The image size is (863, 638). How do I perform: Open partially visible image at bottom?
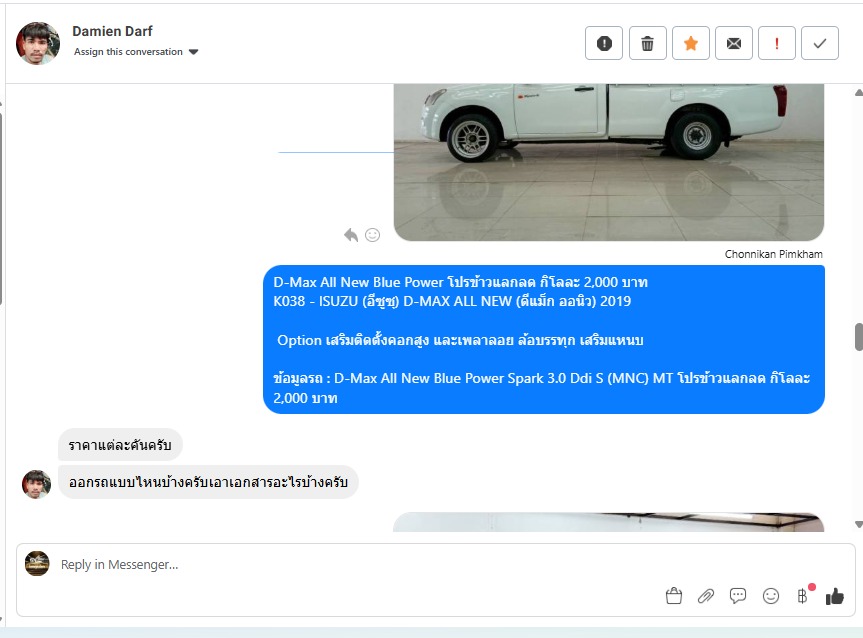point(609,522)
